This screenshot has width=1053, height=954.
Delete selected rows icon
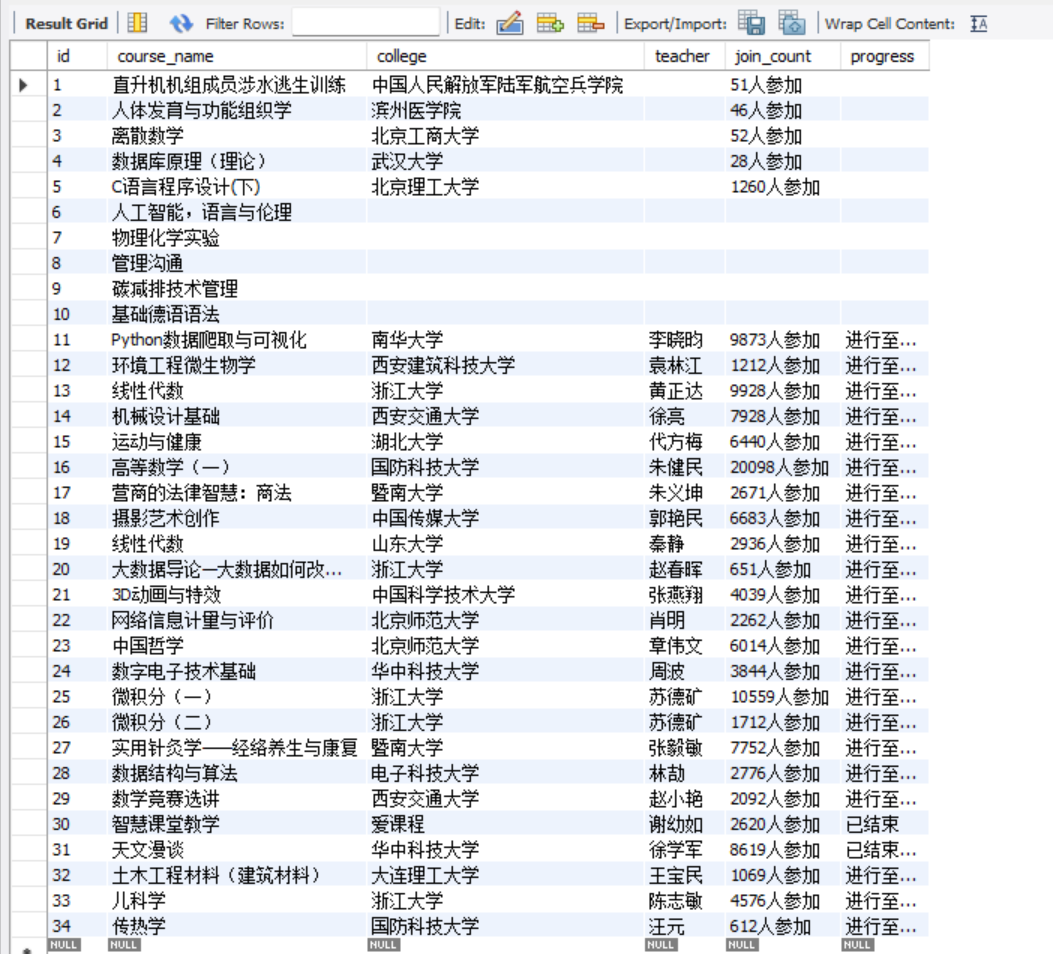pyautogui.click(x=590, y=23)
